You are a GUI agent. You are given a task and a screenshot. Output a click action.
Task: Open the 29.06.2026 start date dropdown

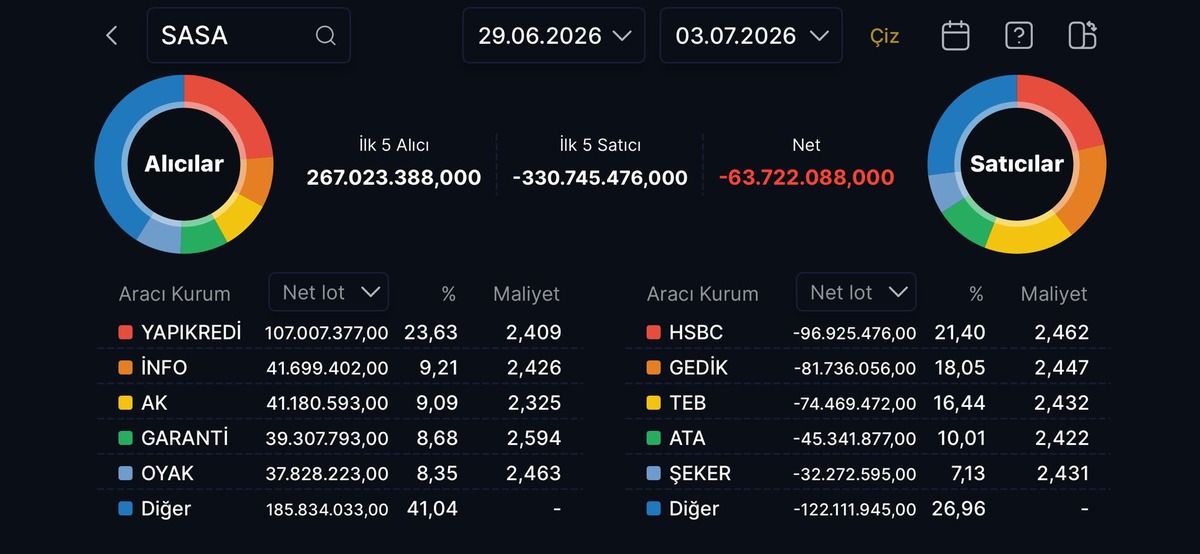point(555,36)
